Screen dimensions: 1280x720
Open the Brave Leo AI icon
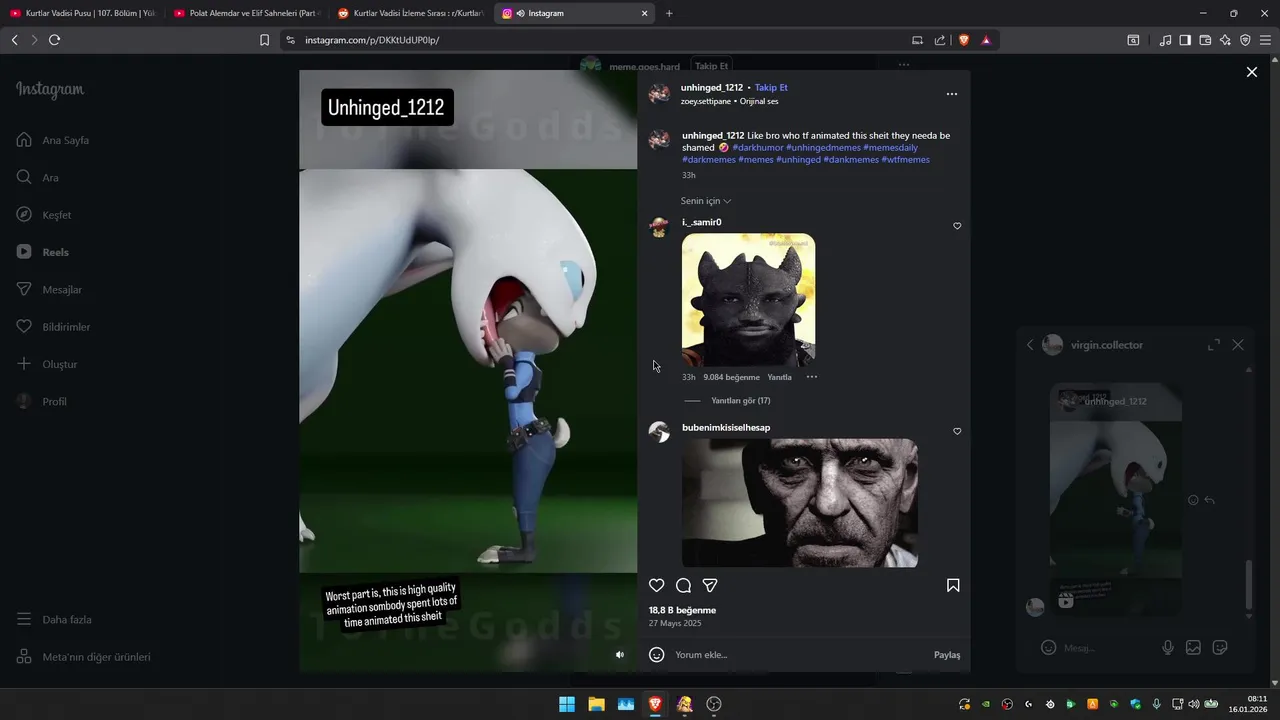1225,40
